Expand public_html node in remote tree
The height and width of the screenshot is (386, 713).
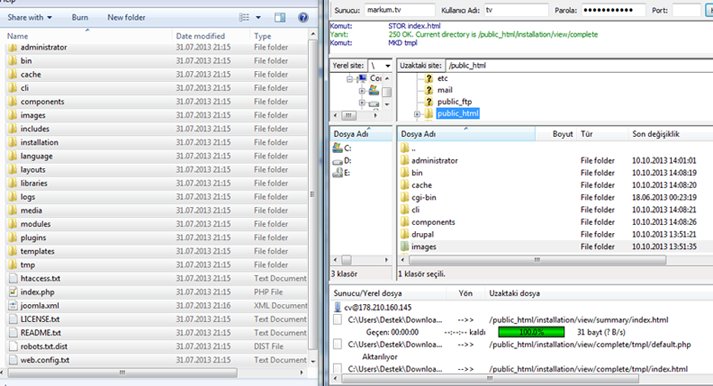coord(417,114)
